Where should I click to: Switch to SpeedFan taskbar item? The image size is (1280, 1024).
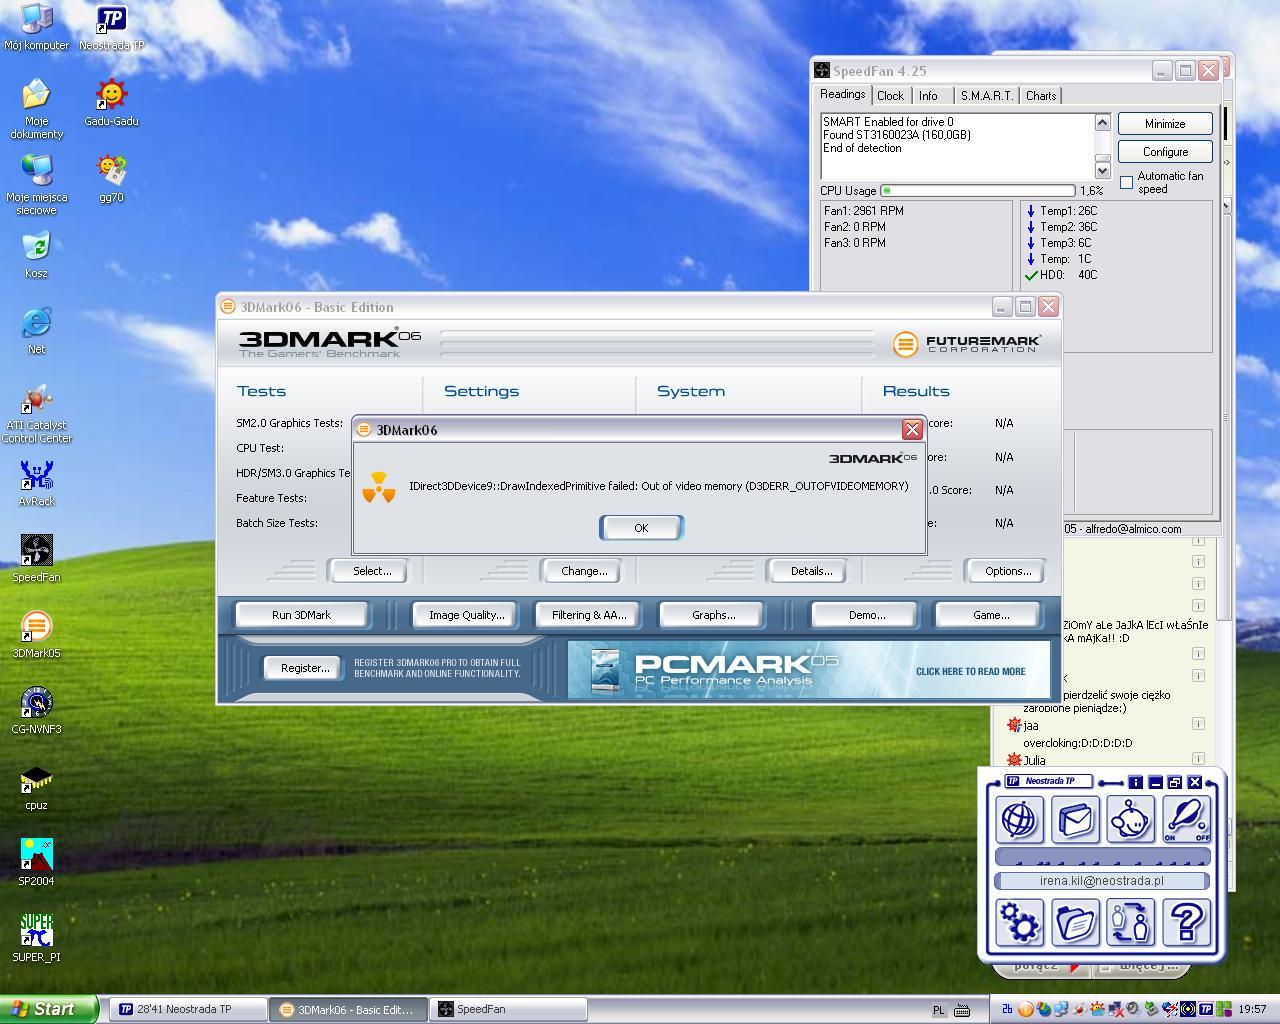507,1010
